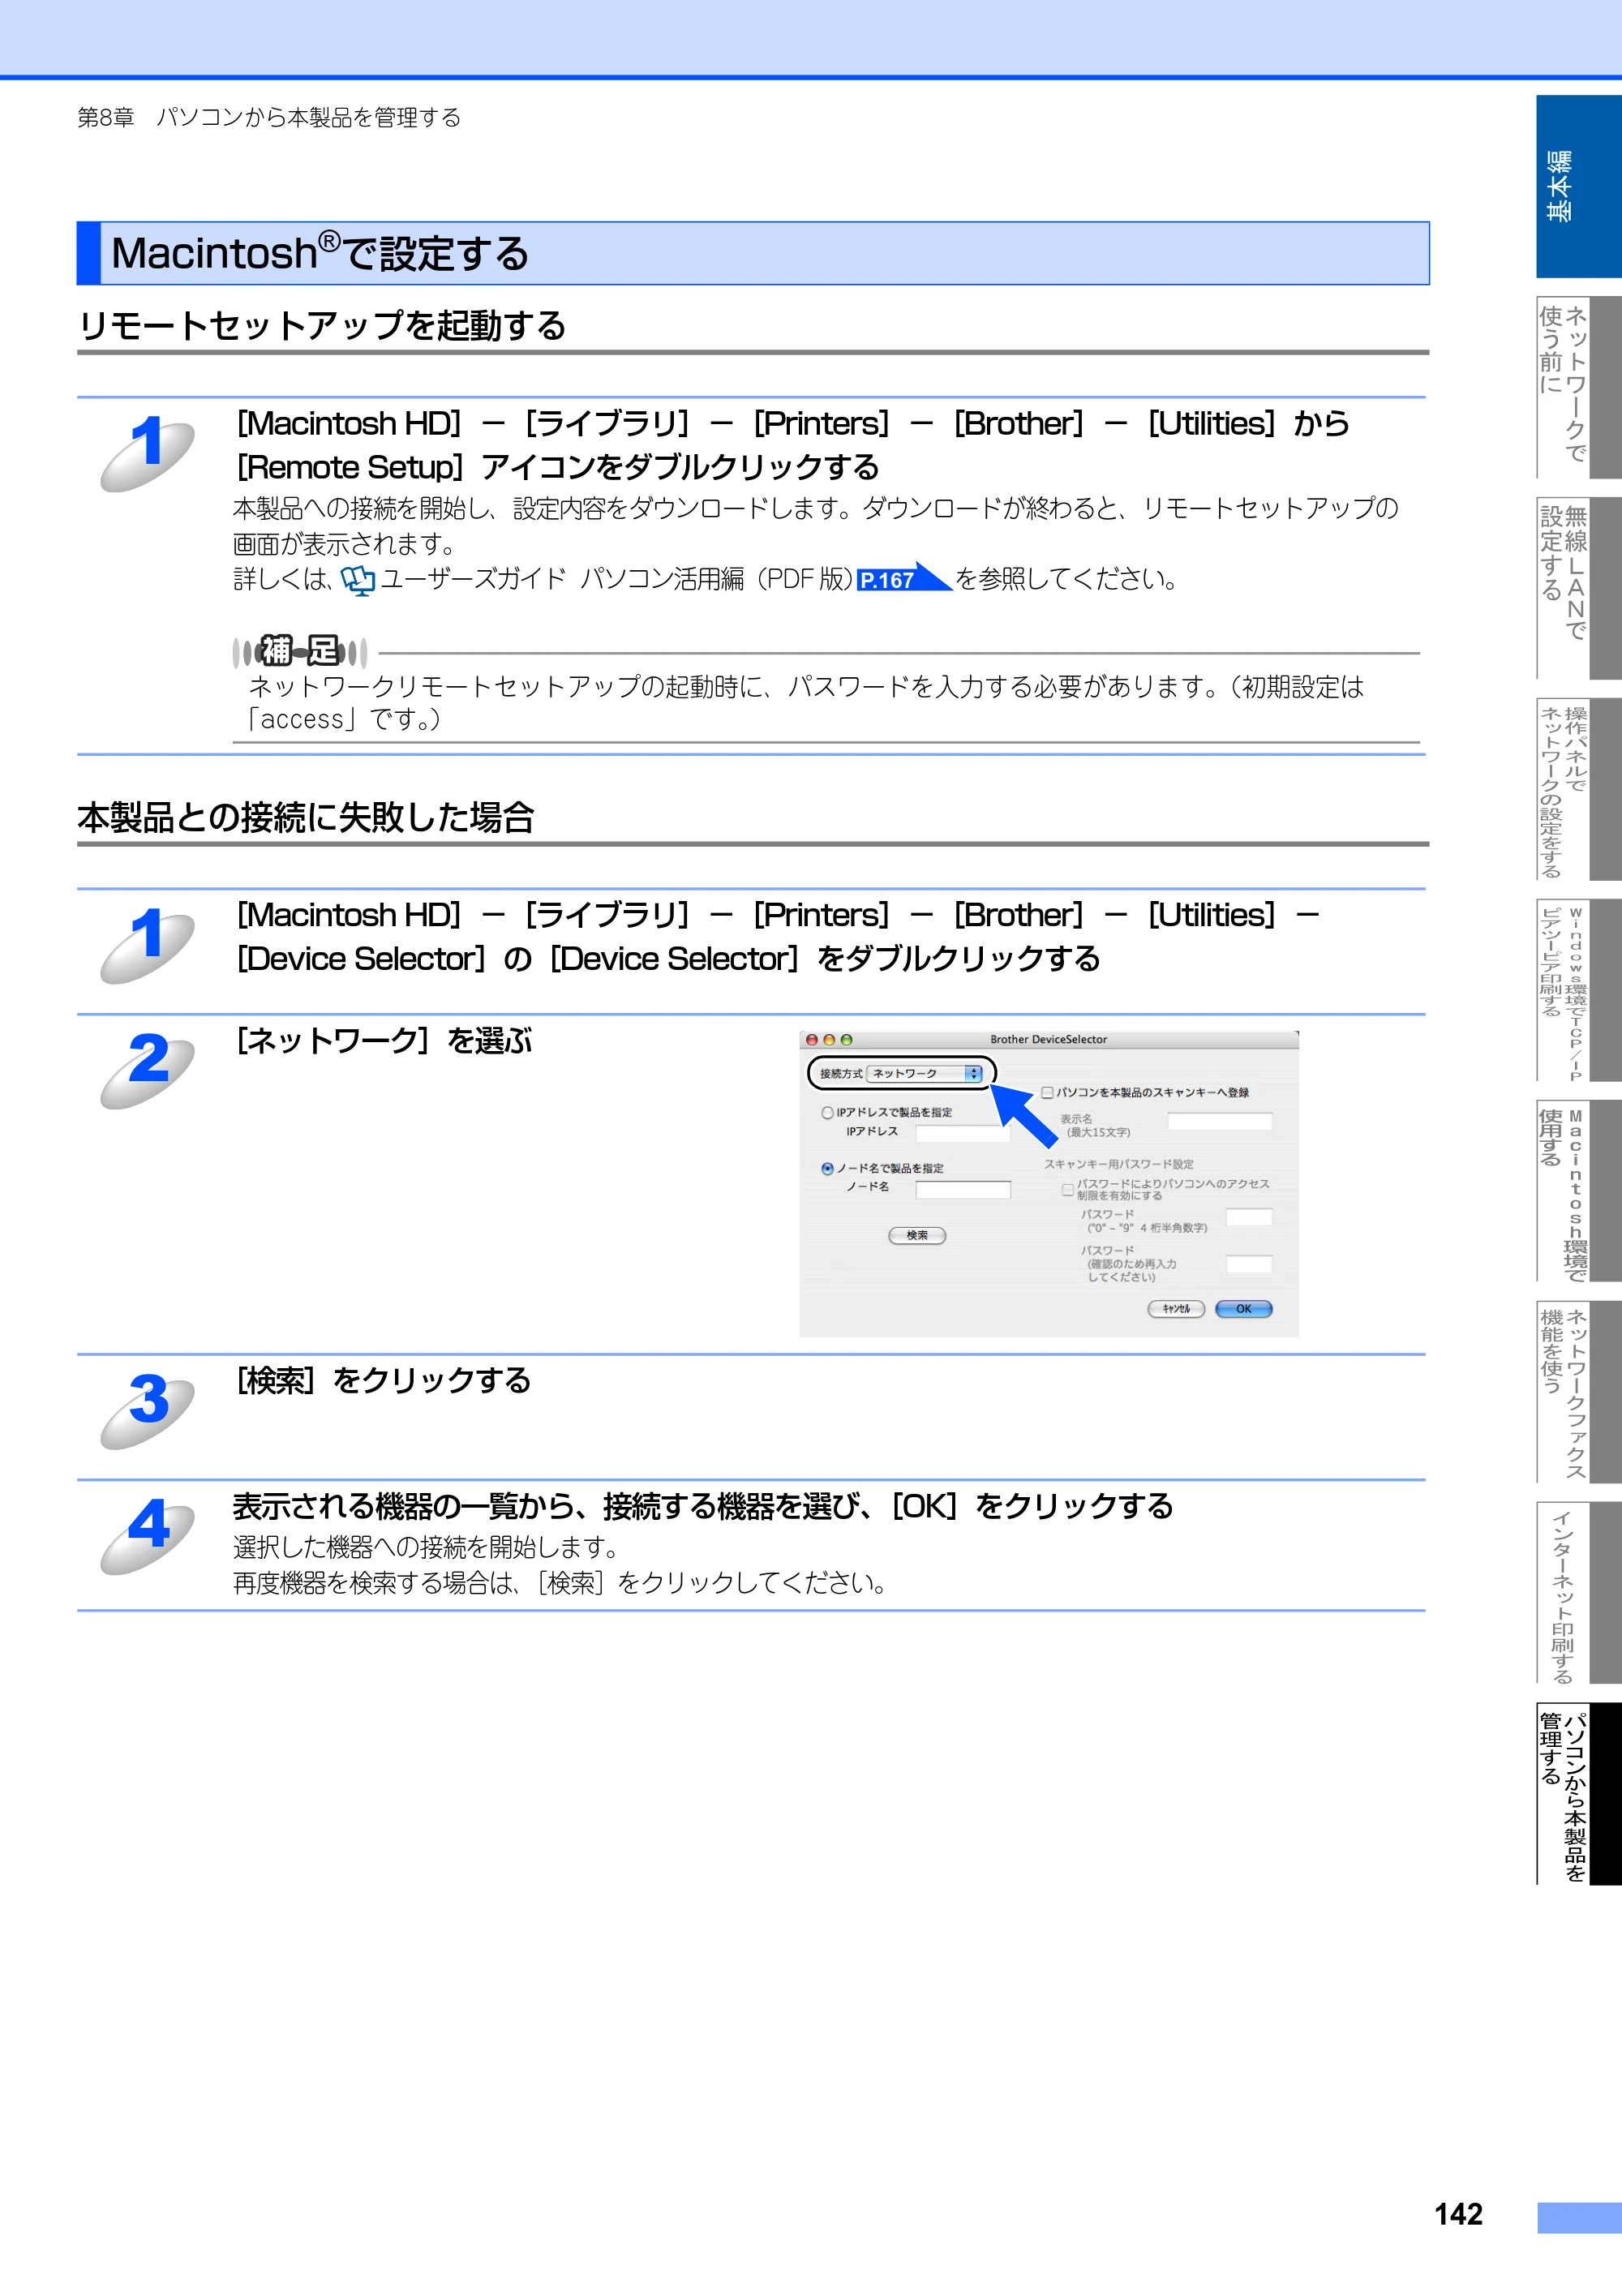The width and height of the screenshot is (1622, 2296).
Task: Open the ネットワークファクス機能を使う side tab
Action: [x=1578, y=1392]
